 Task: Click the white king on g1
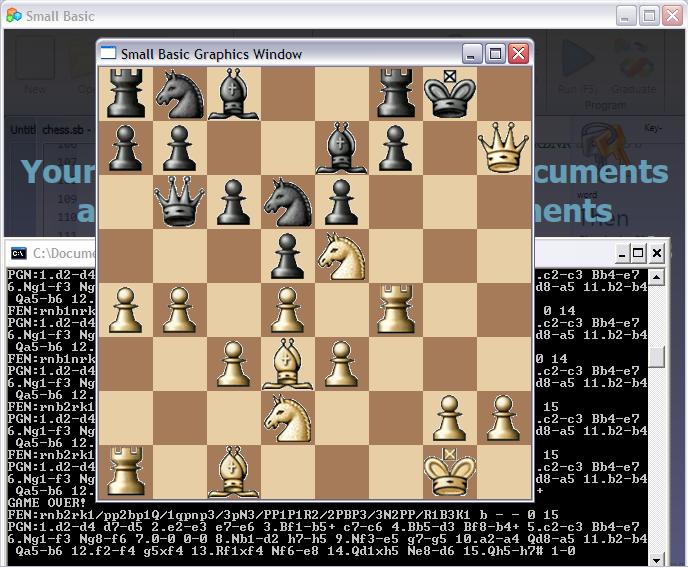450,472
